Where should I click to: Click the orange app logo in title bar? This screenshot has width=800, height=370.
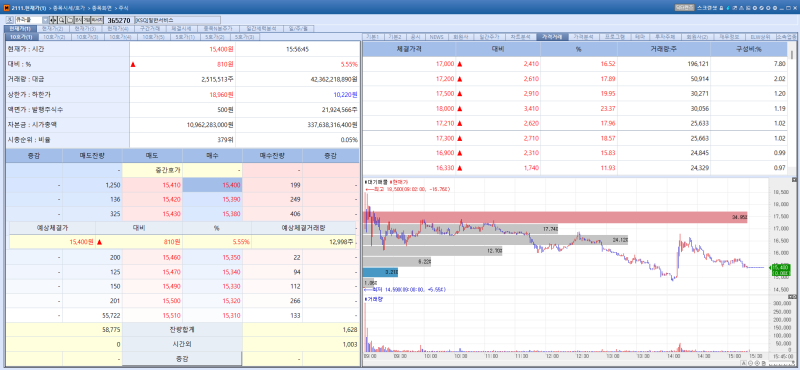pos(6,8)
